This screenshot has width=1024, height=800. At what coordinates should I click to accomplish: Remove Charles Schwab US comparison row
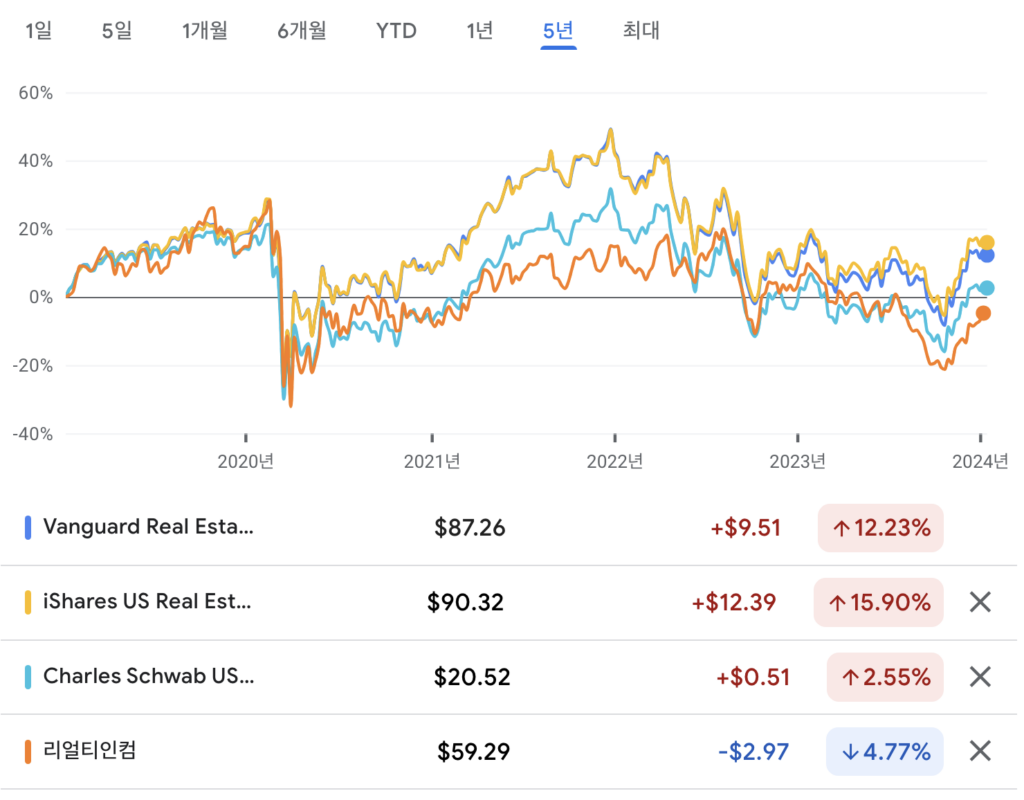click(x=980, y=677)
